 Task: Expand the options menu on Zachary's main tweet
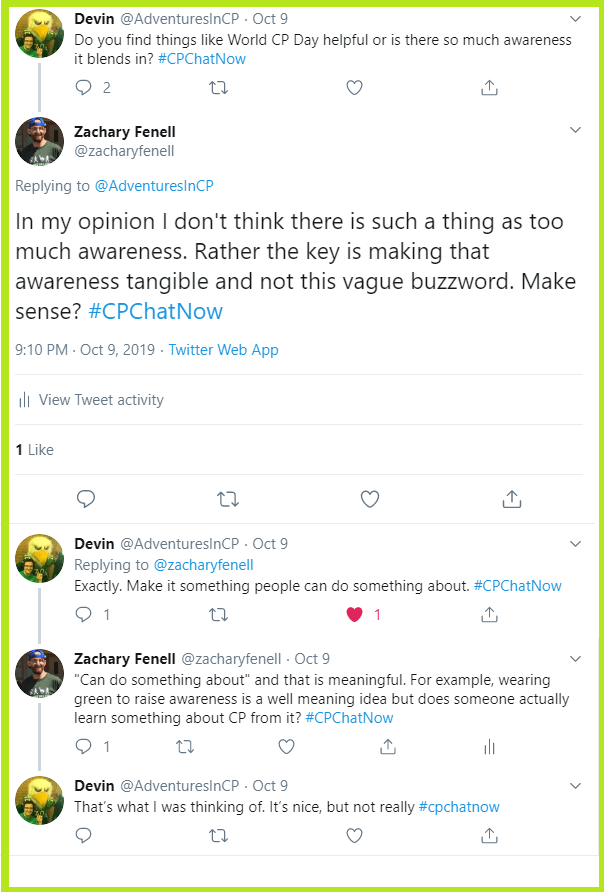tap(575, 130)
